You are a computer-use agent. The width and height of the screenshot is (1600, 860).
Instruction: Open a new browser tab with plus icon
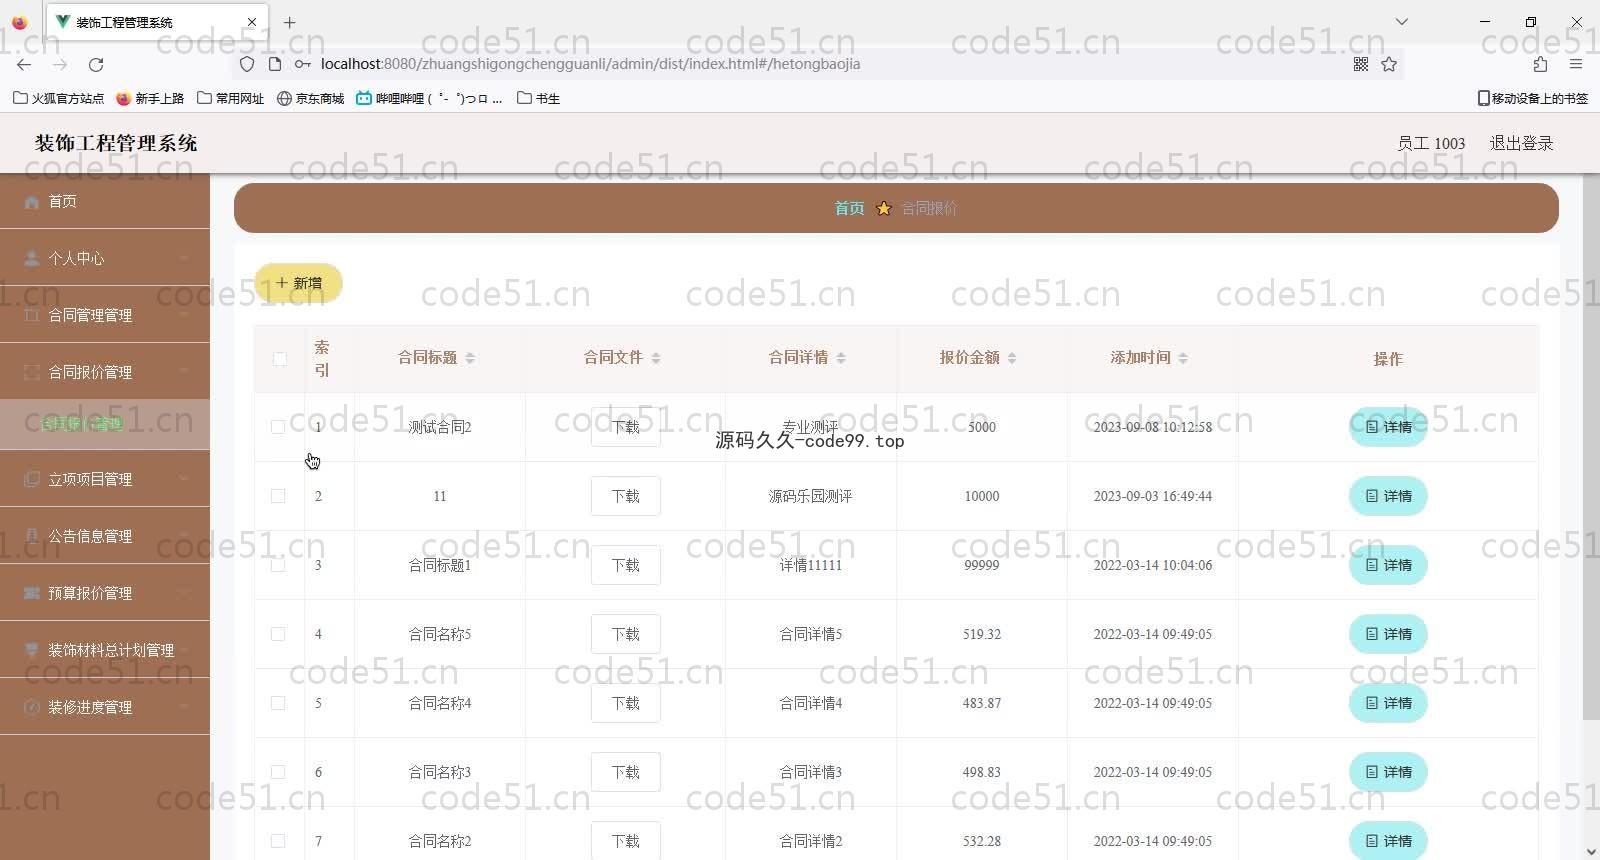[289, 22]
